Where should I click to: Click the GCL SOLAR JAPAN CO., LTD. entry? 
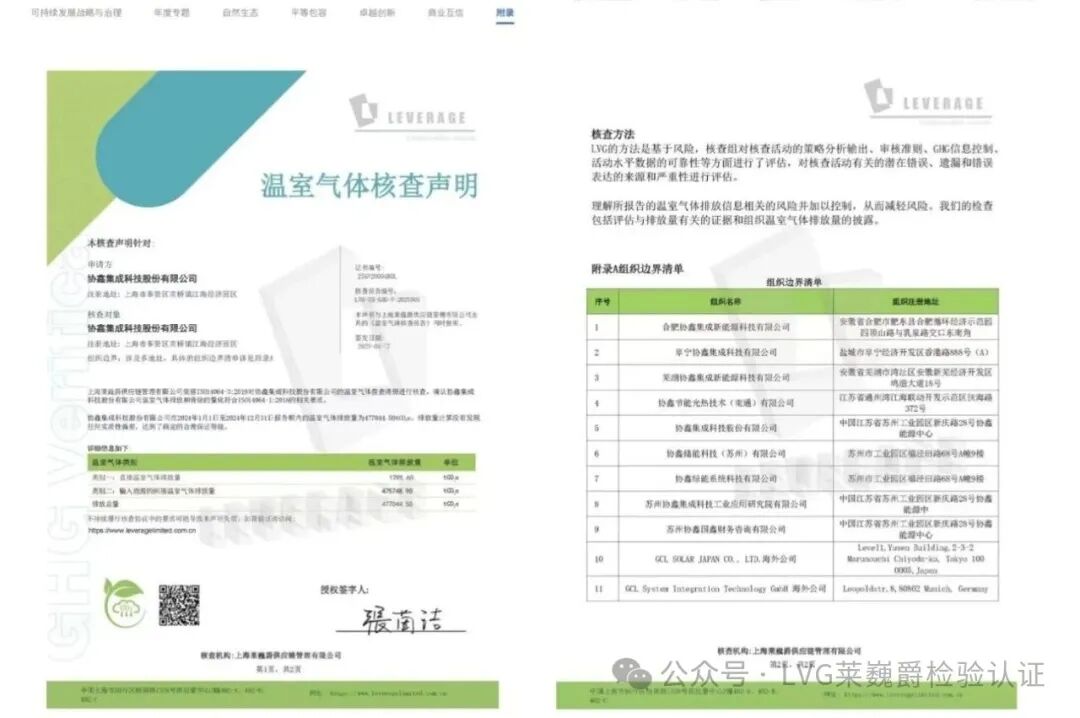(x=726, y=559)
